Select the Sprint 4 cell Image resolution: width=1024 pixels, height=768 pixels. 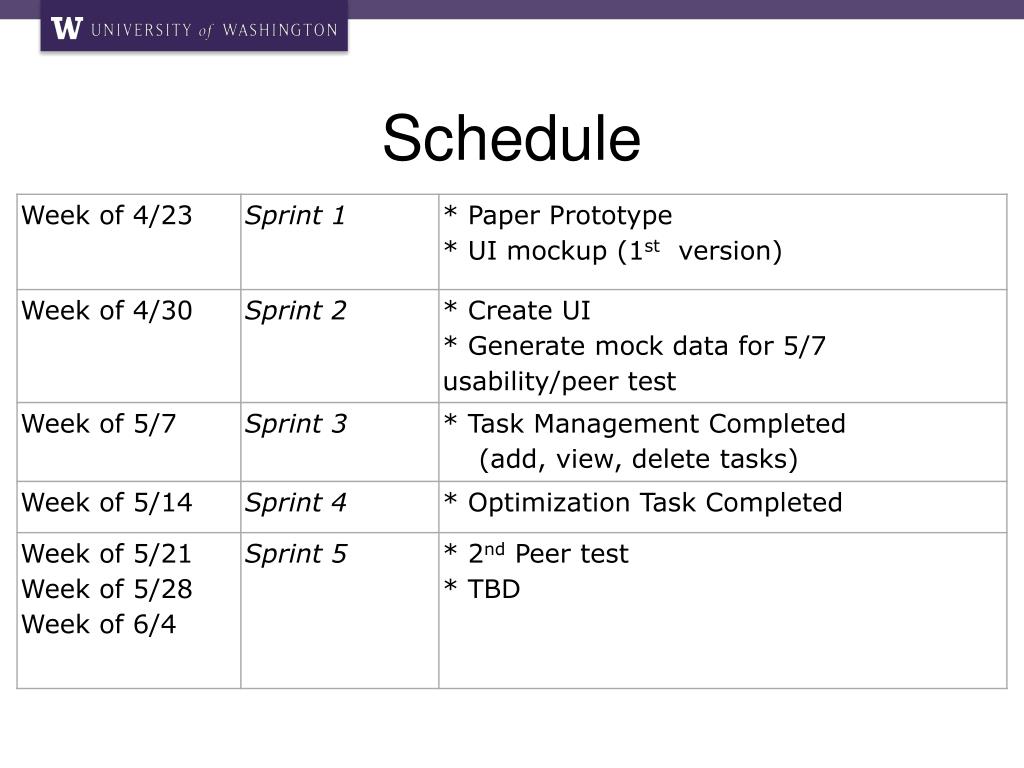point(296,503)
